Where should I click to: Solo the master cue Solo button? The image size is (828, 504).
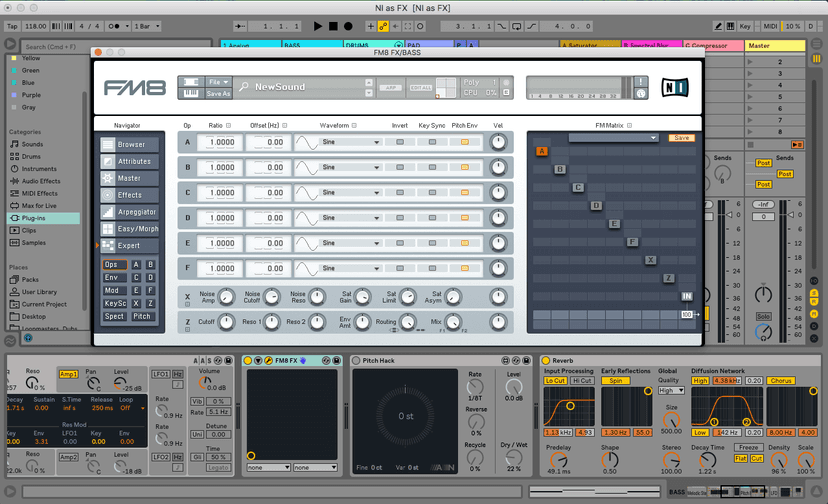(x=763, y=316)
